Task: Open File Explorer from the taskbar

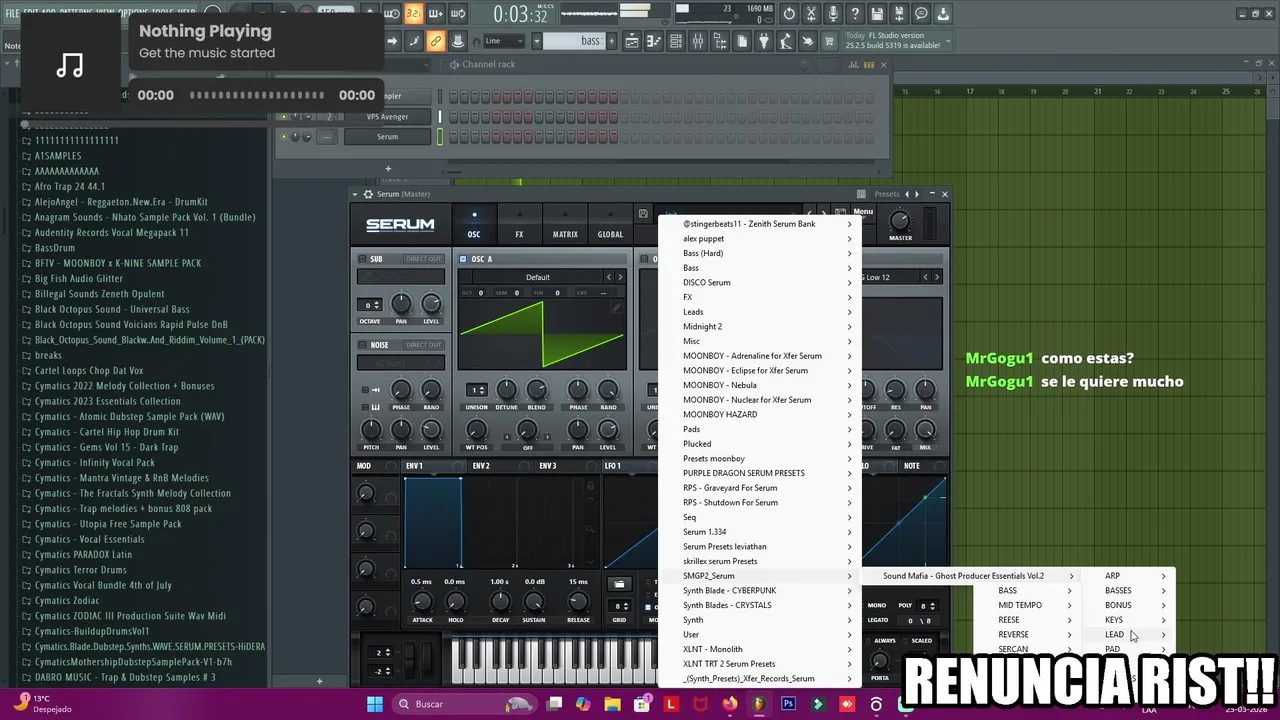Action: (x=612, y=704)
